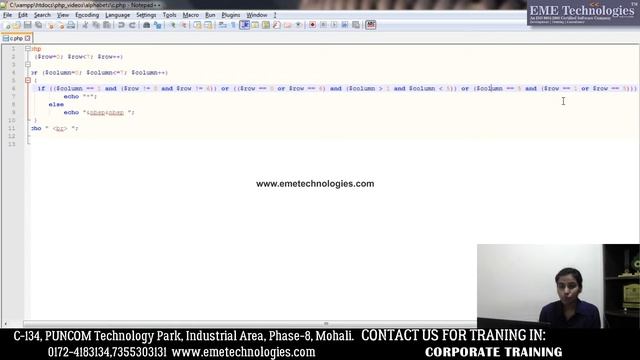Screen dimensions: 640x360
Task: Toggle the monitoring eye toolbar icon
Action: click(x=299, y=25)
